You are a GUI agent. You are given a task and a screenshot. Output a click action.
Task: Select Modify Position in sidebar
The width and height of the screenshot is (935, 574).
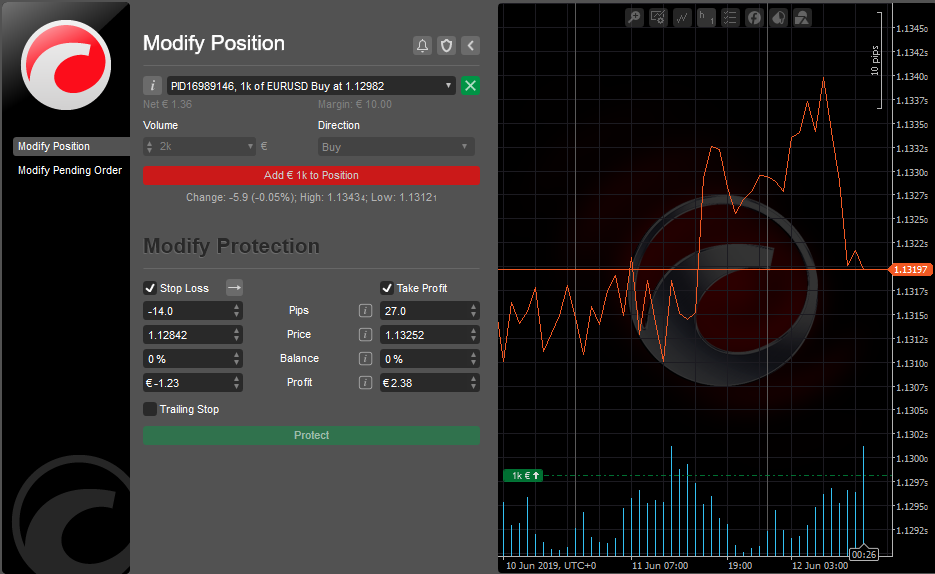pos(71,146)
